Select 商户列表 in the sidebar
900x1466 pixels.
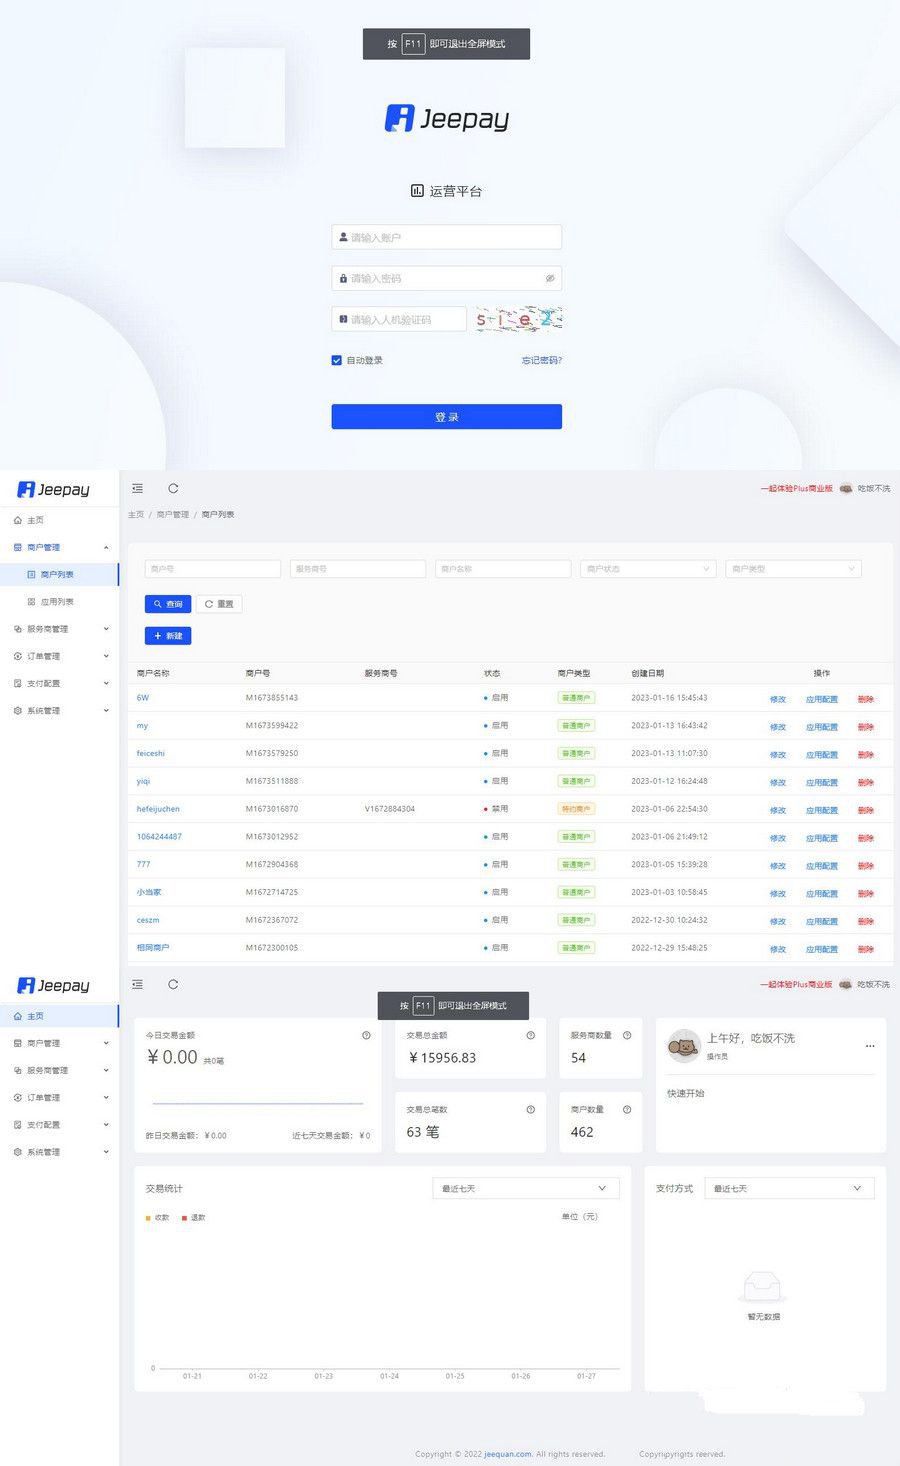point(57,575)
